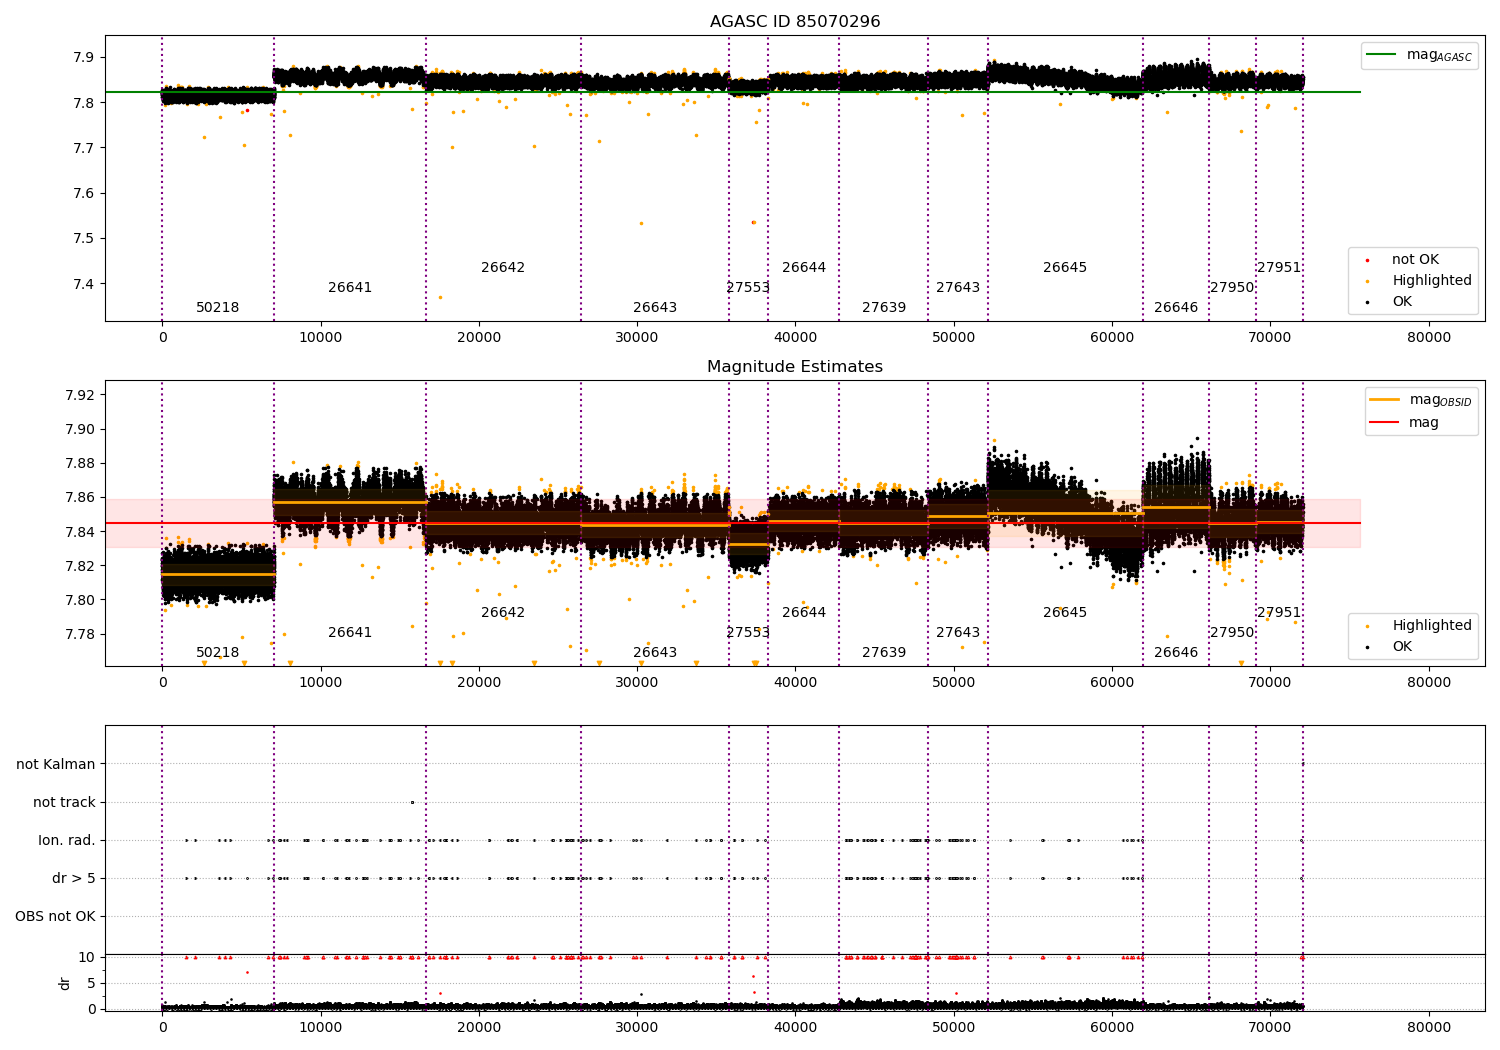Select y-axis tick 7.92 in middle panel
Image resolution: width=1500 pixels, height=1050 pixels.
click(x=78, y=395)
